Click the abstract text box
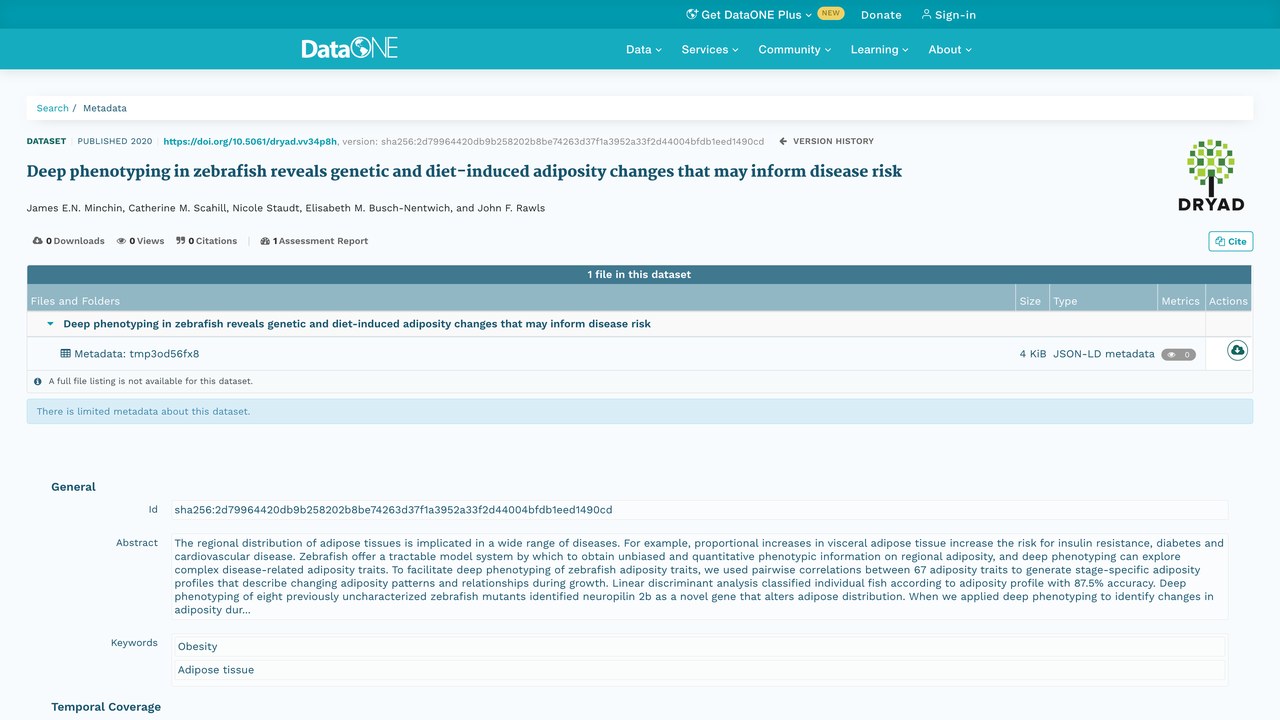1280x720 pixels. pyautogui.click(x=699, y=577)
